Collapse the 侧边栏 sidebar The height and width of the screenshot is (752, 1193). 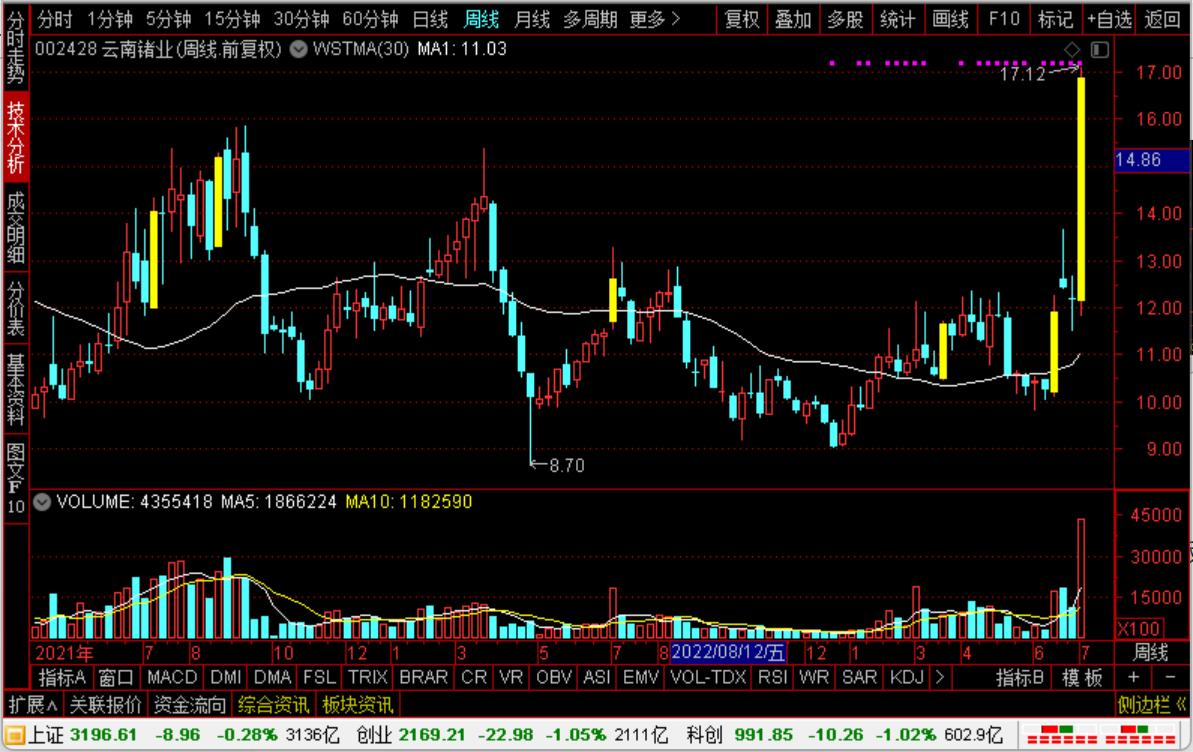click(x=1153, y=705)
